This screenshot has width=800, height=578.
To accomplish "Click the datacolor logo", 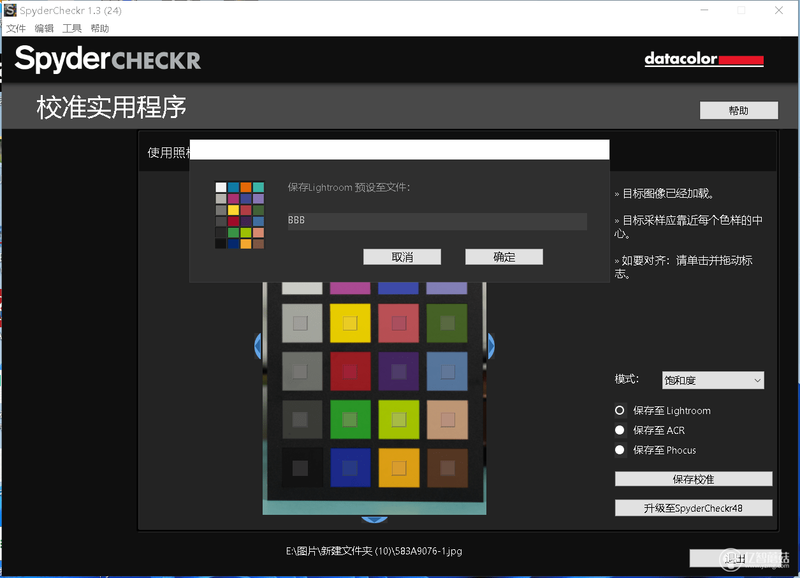I will click(x=704, y=59).
